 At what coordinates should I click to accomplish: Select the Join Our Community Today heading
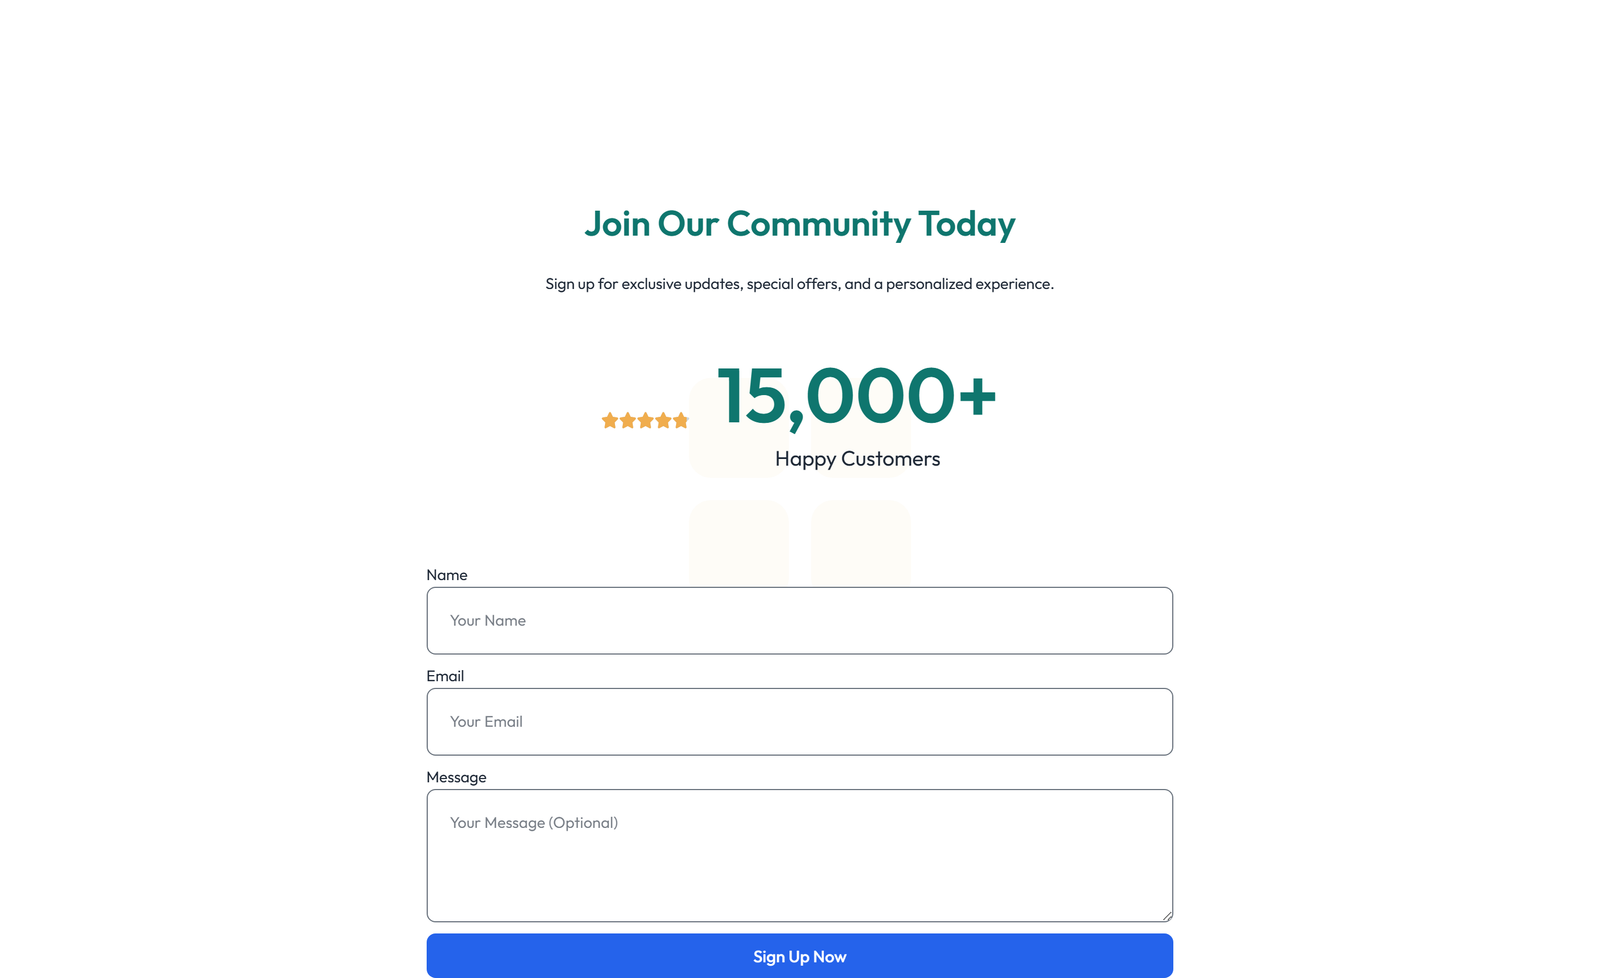(x=799, y=224)
